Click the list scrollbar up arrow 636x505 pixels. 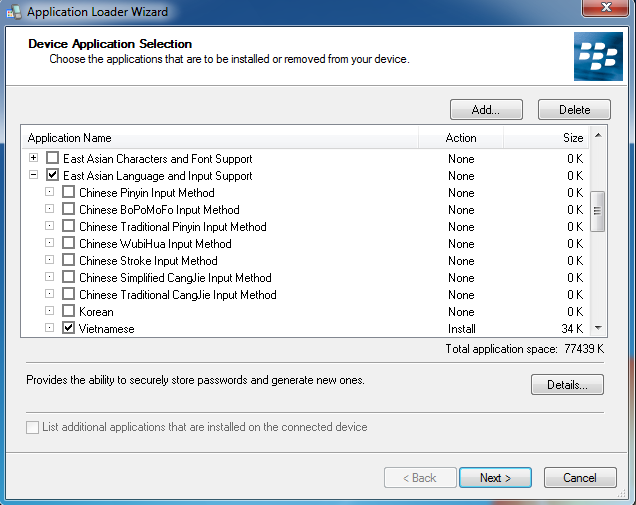598,136
